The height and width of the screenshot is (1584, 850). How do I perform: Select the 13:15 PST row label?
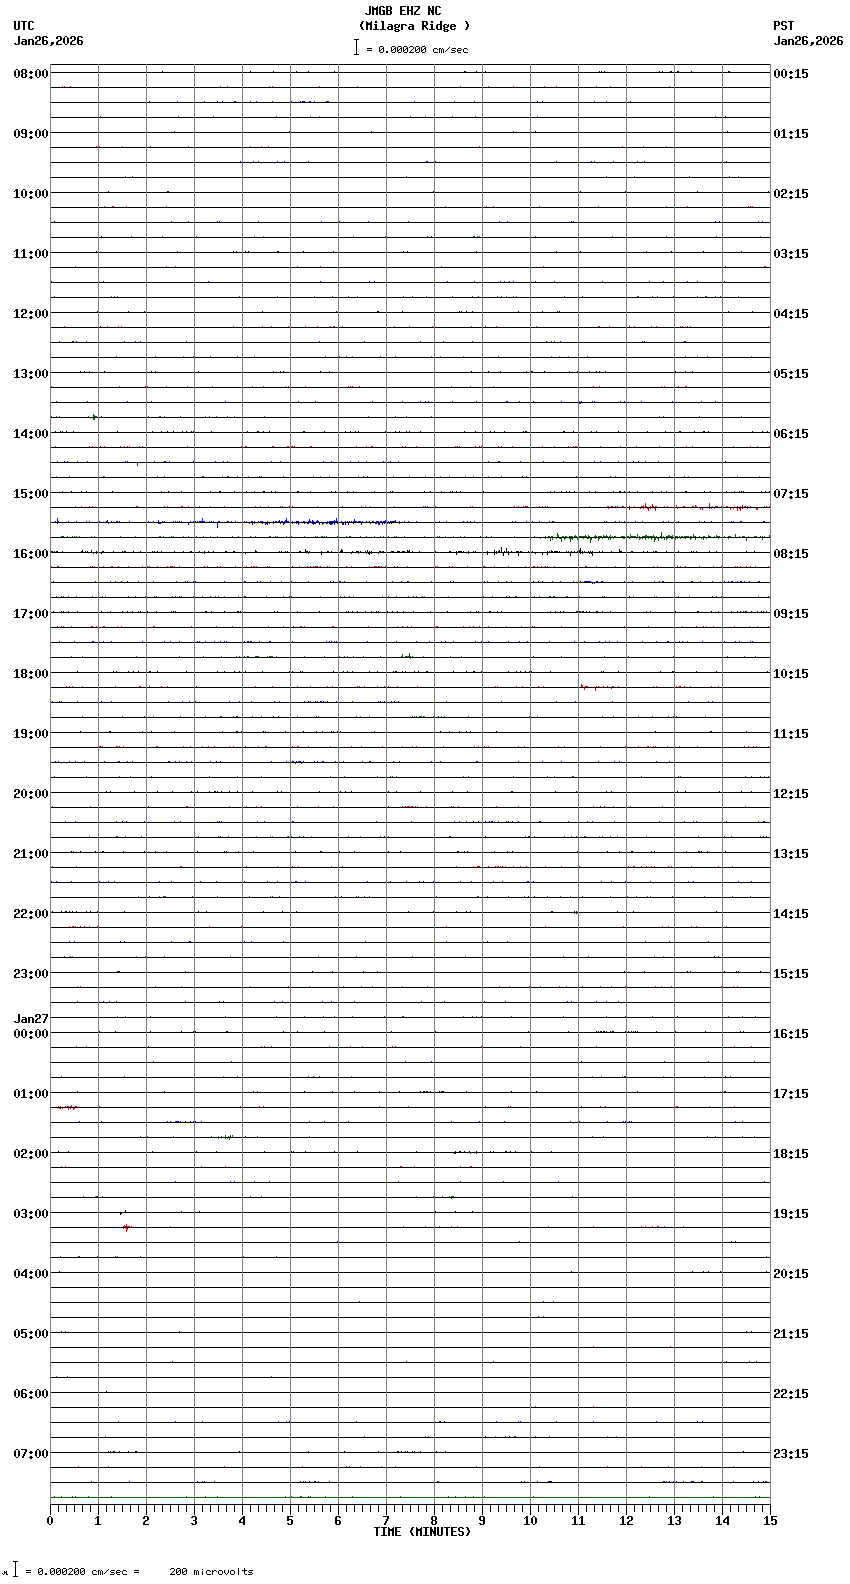pos(791,854)
